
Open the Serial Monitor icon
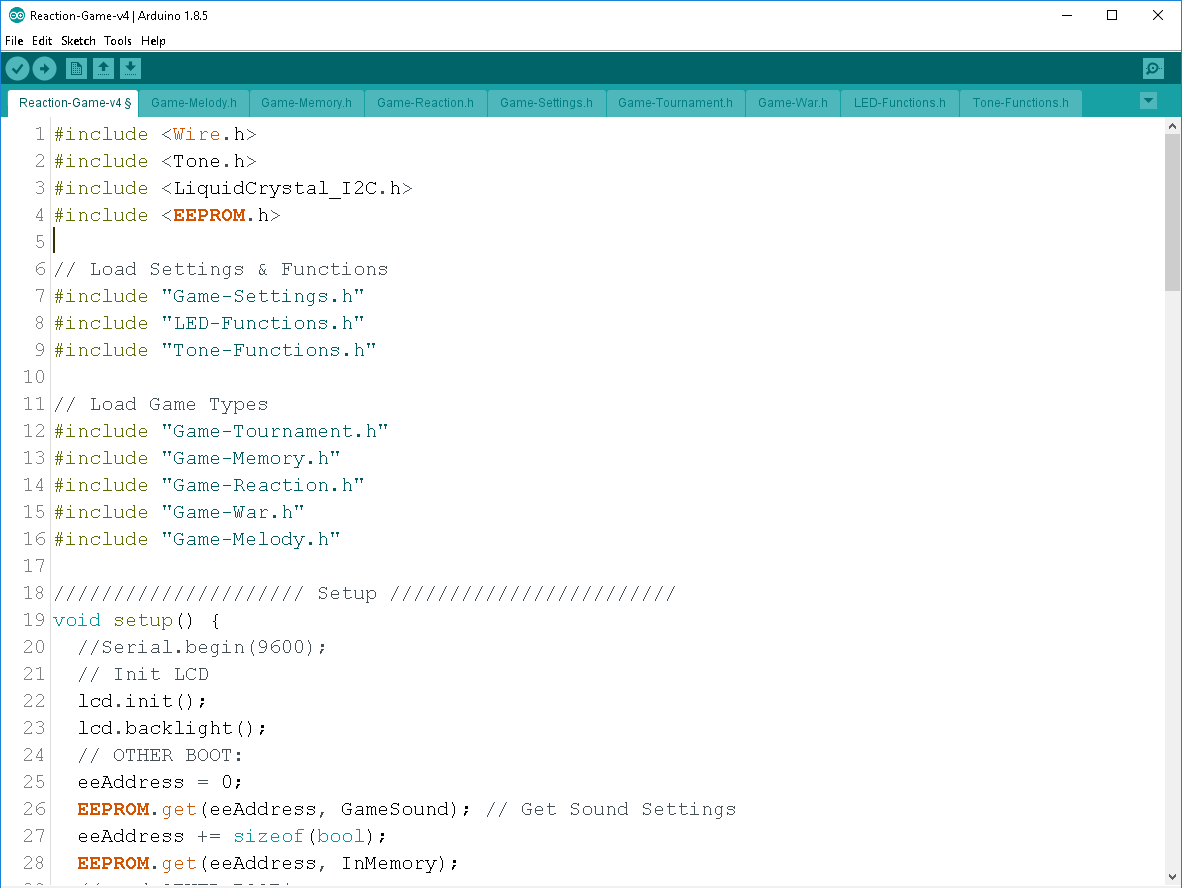[x=1153, y=68]
